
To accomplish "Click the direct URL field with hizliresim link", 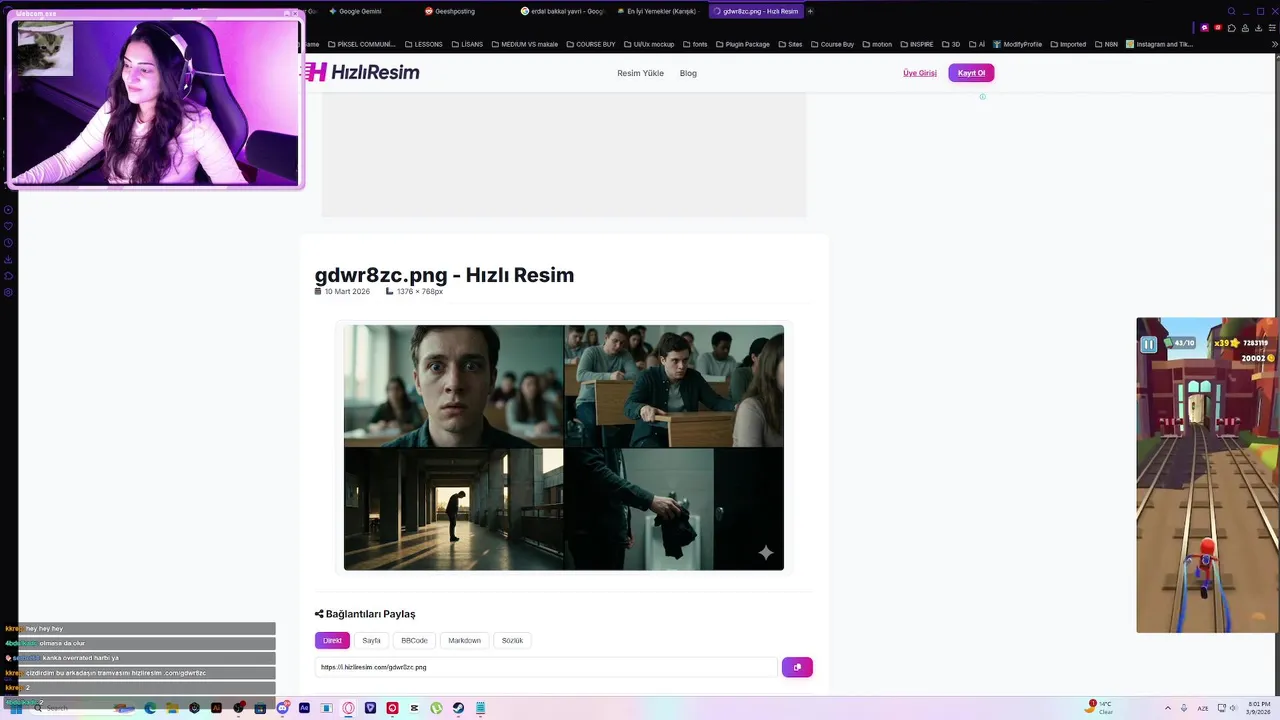I will click(x=546, y=667).
